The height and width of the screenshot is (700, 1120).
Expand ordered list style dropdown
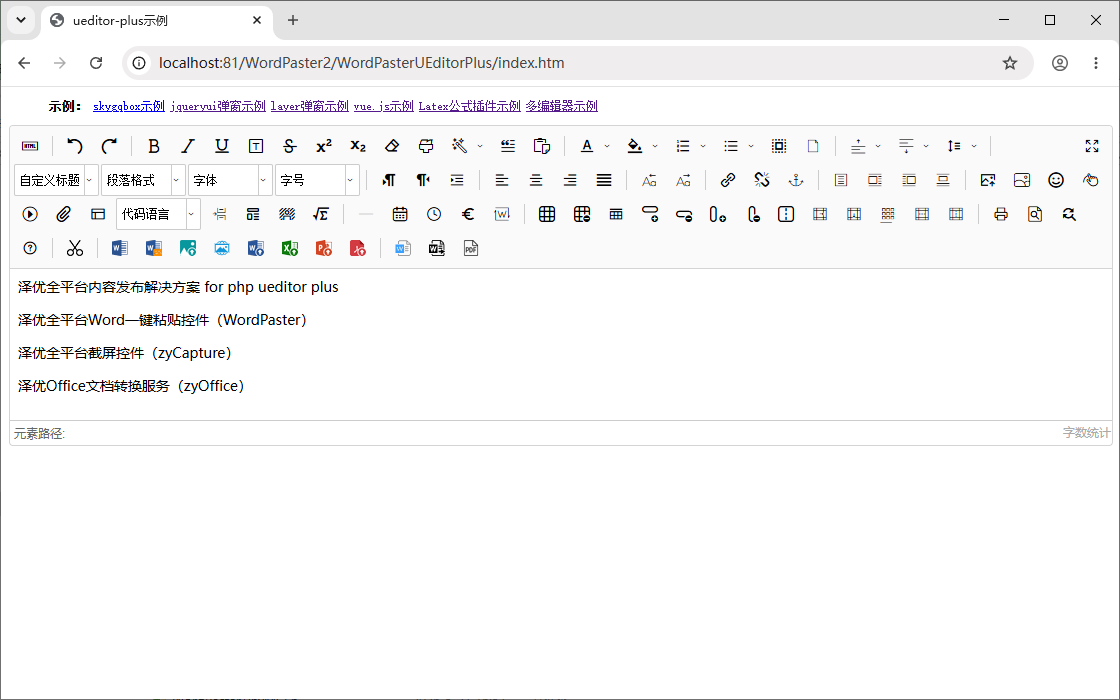tap(703, 146)
